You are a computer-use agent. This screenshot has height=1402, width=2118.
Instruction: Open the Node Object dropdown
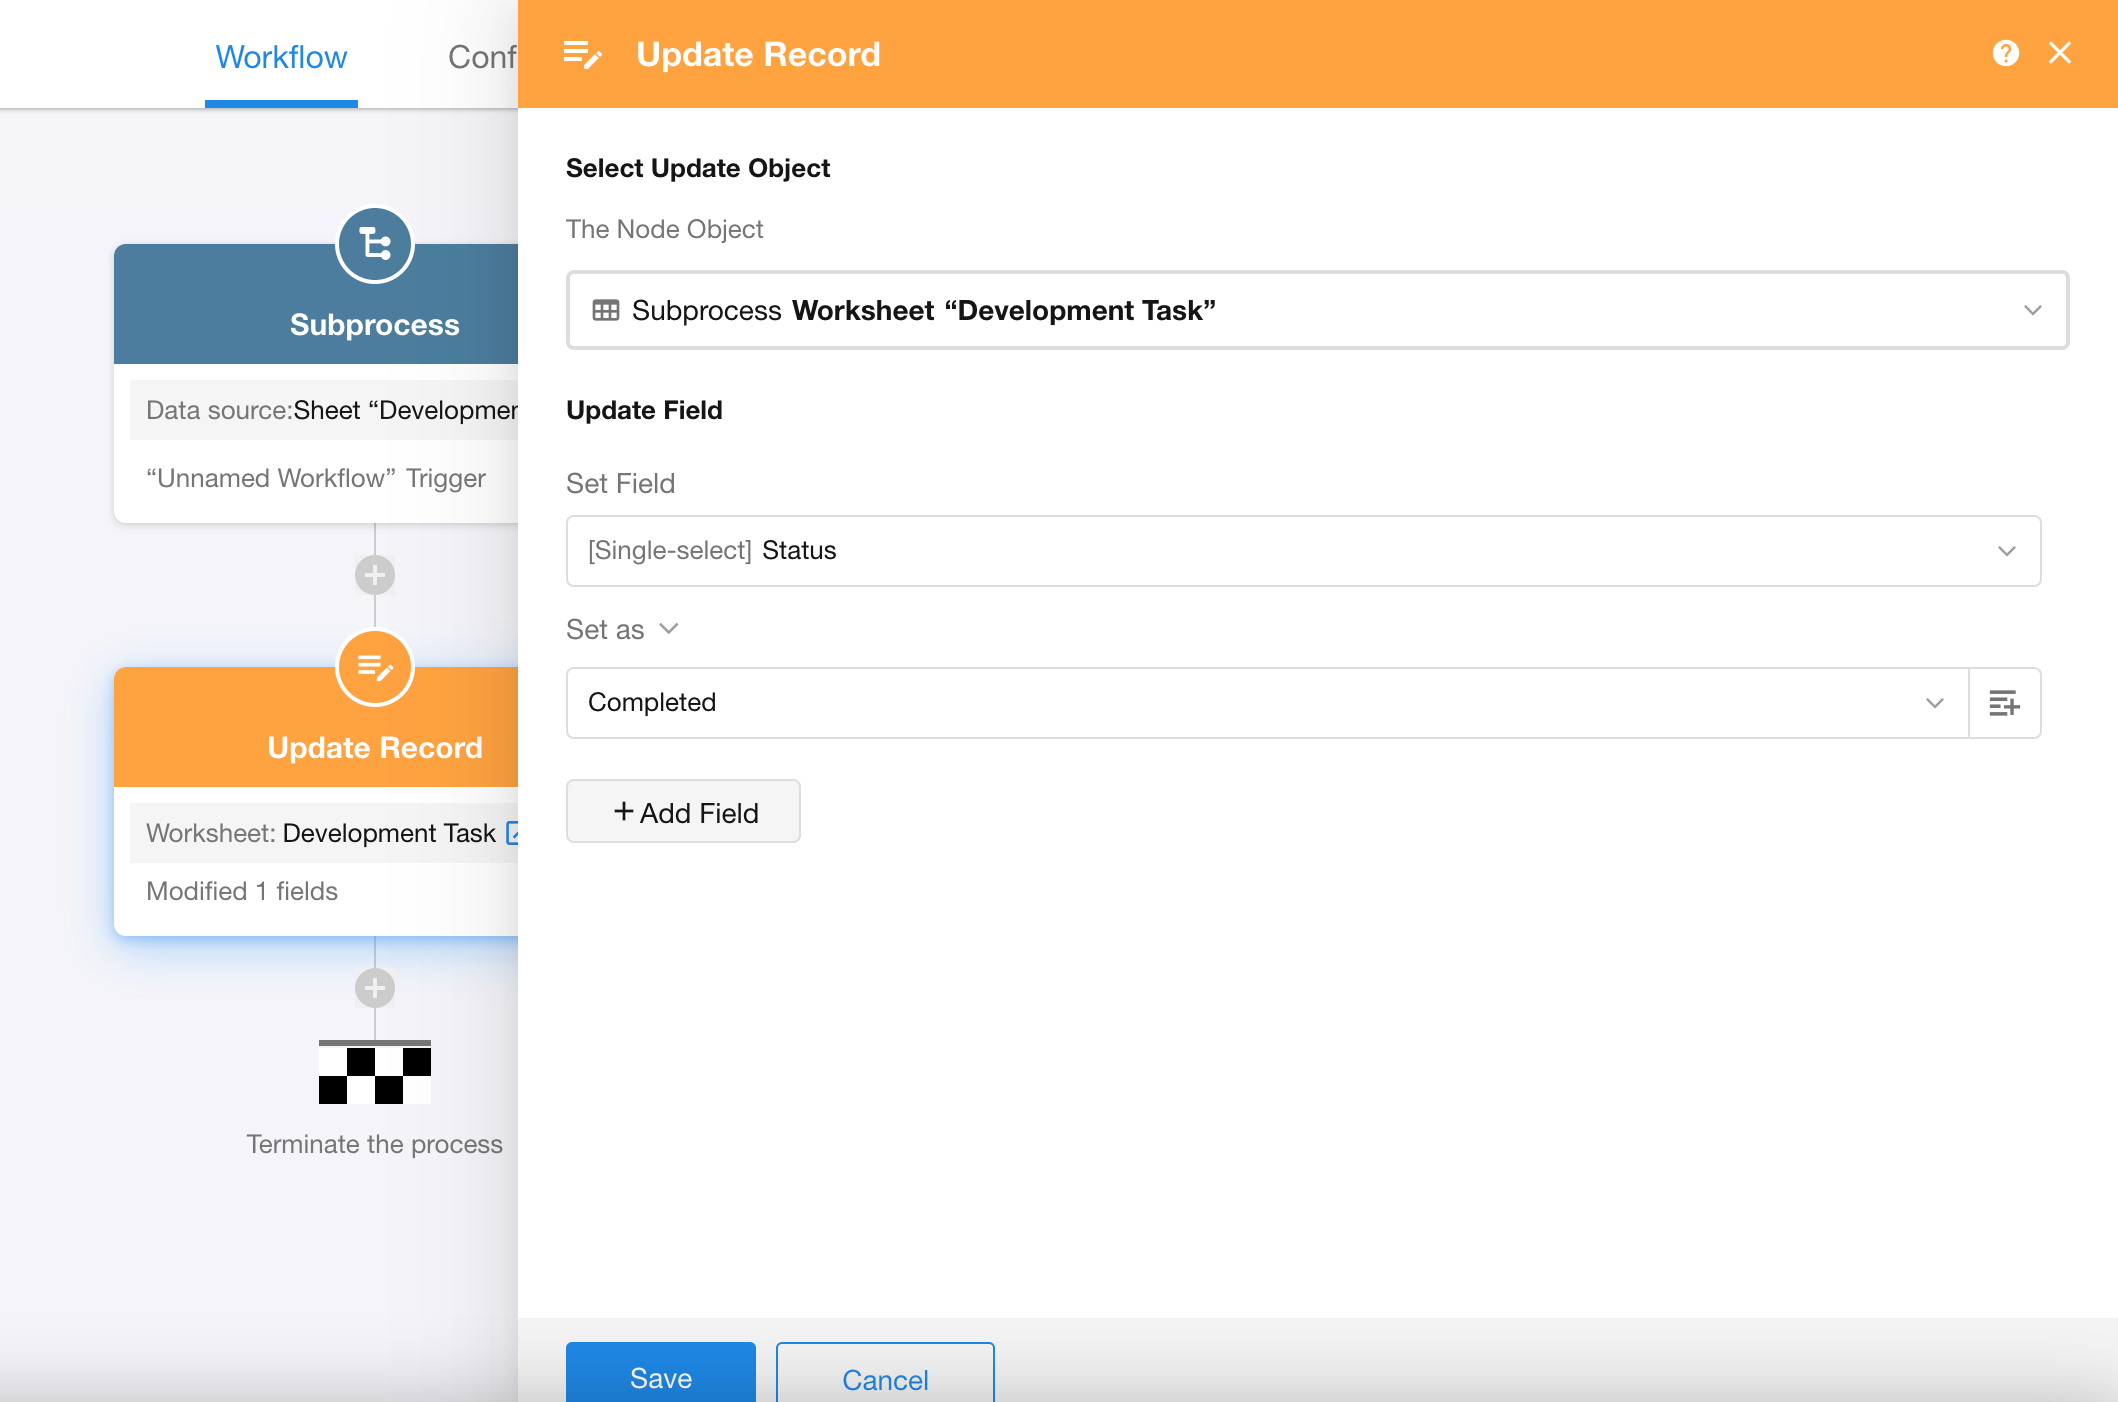click(x=1317, y=310)
